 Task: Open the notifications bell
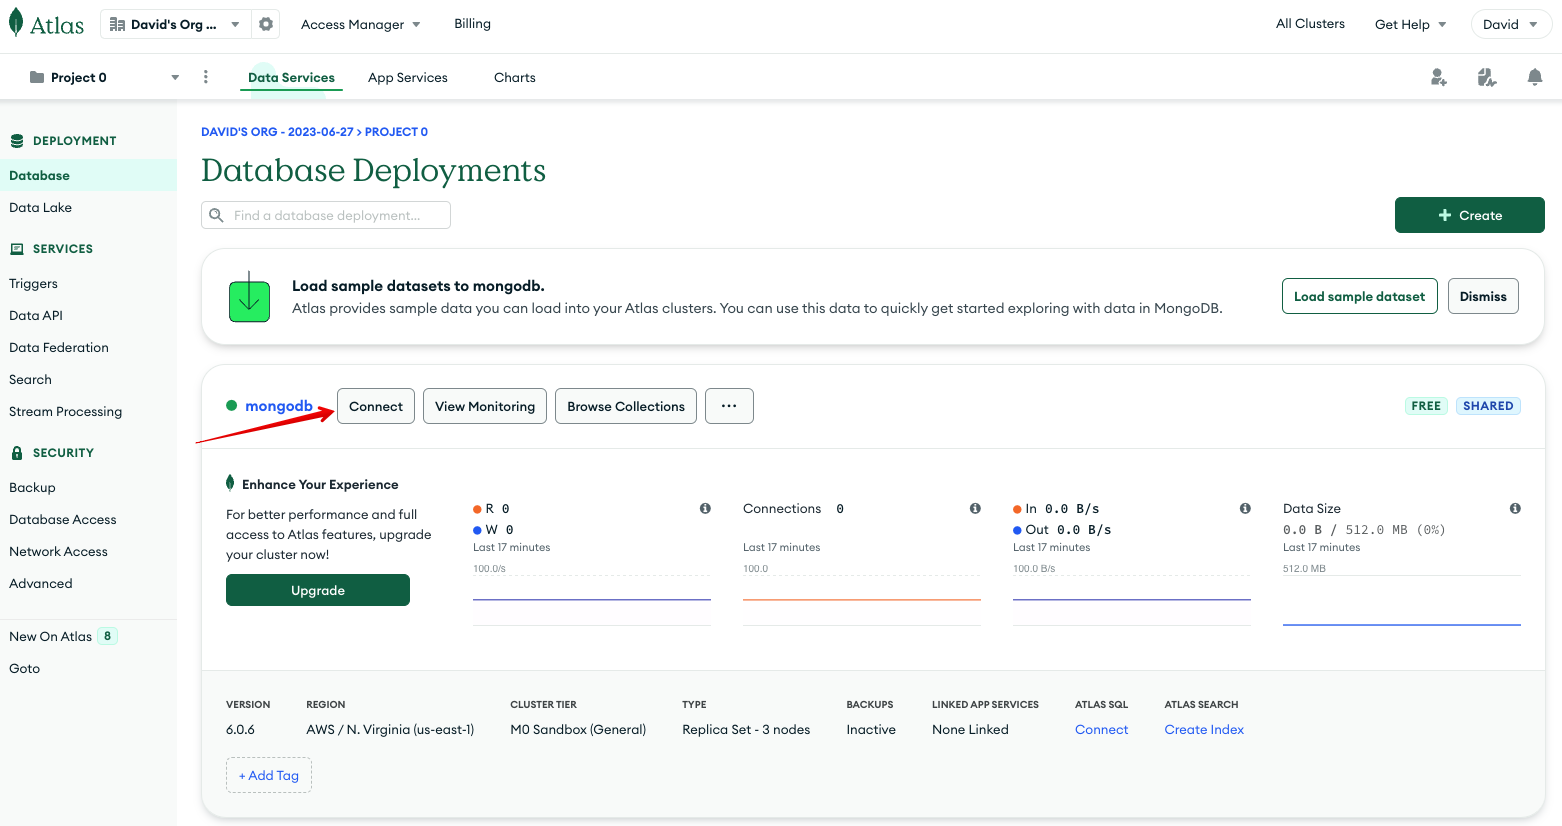1535,76
